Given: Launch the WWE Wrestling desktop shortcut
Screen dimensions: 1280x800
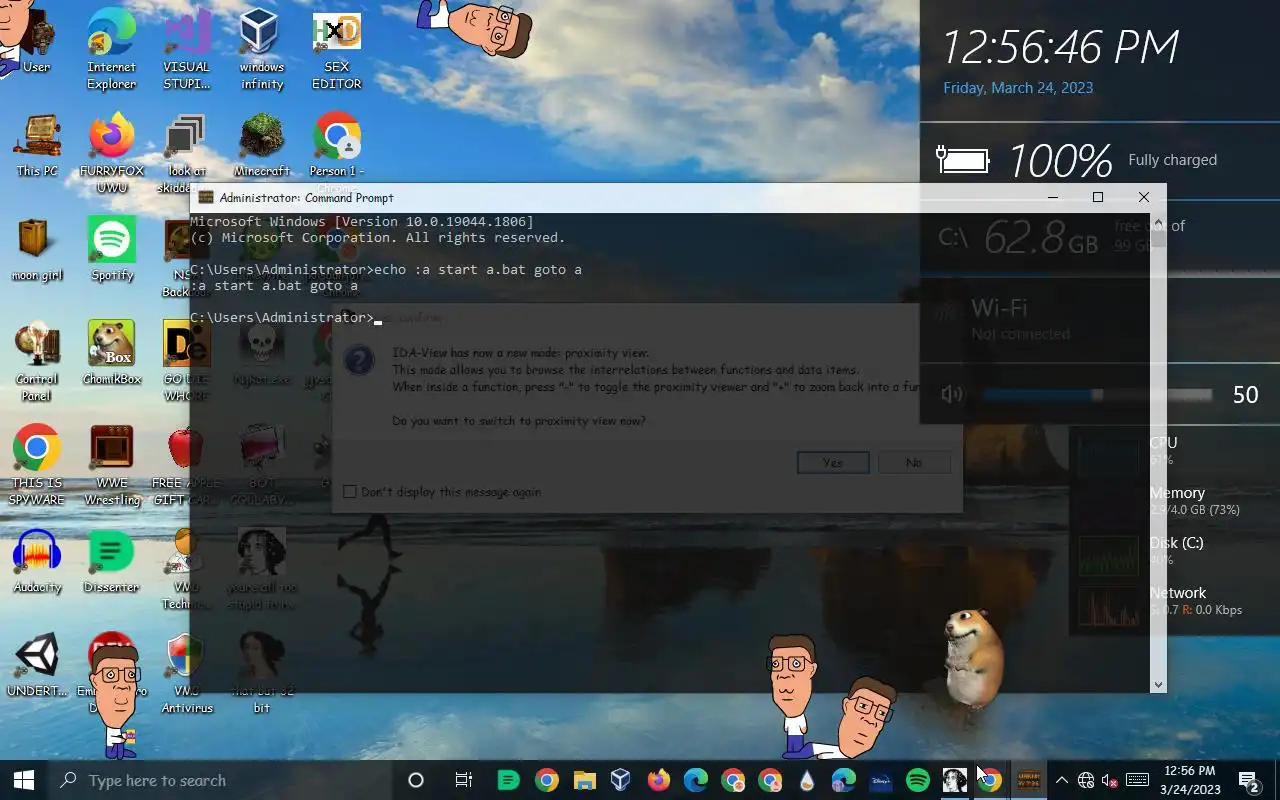Looking at the screenshot, I should 112,465.
